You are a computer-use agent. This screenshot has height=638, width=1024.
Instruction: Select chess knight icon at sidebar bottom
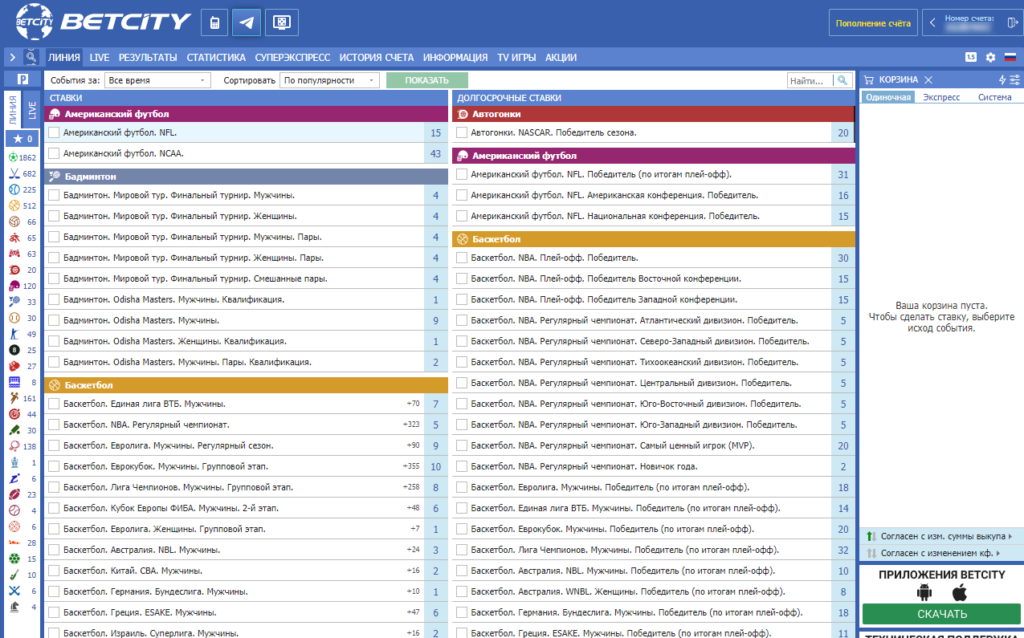tap(14, 607)
